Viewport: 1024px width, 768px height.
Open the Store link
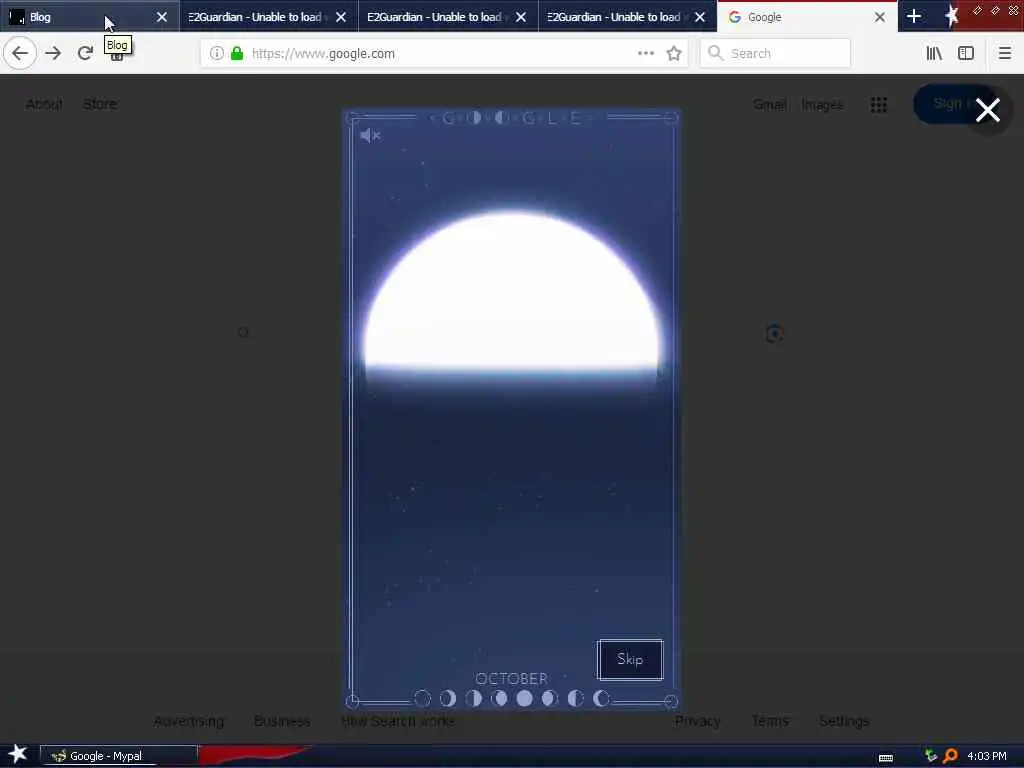click(x=100, y=104)
